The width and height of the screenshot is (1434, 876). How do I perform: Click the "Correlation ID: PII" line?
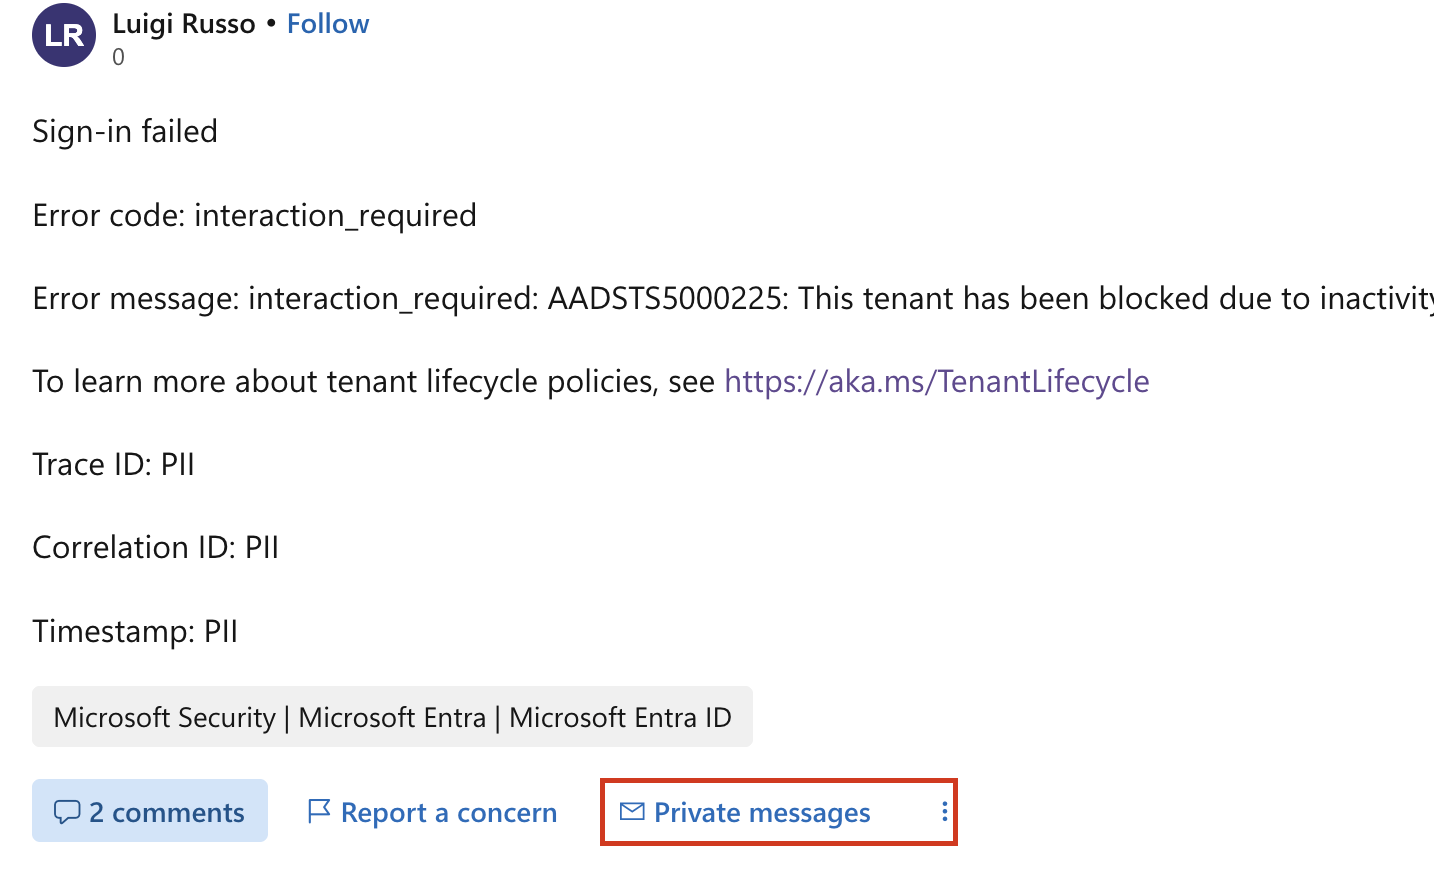click(x=155, y=547)
